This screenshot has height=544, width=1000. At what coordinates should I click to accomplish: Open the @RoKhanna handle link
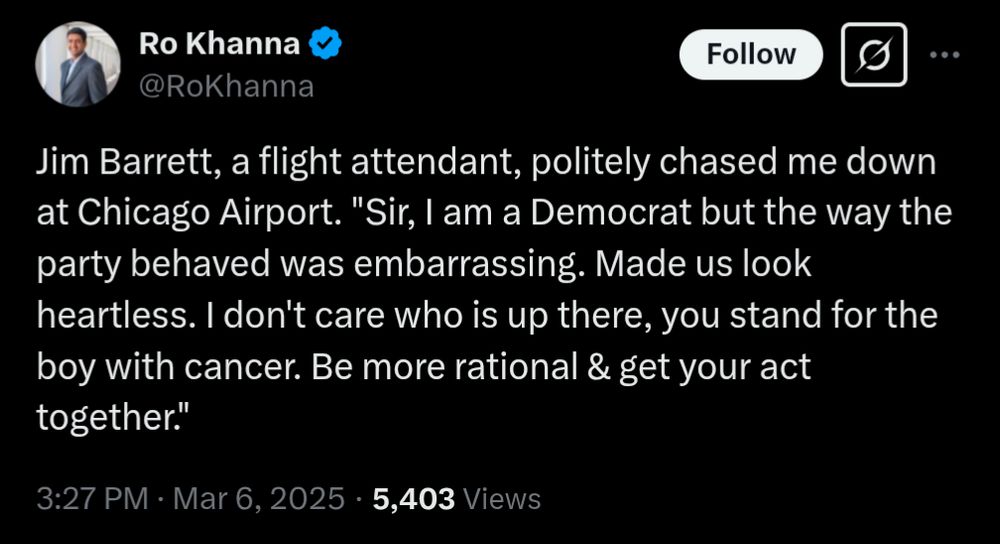coord(226,87)
